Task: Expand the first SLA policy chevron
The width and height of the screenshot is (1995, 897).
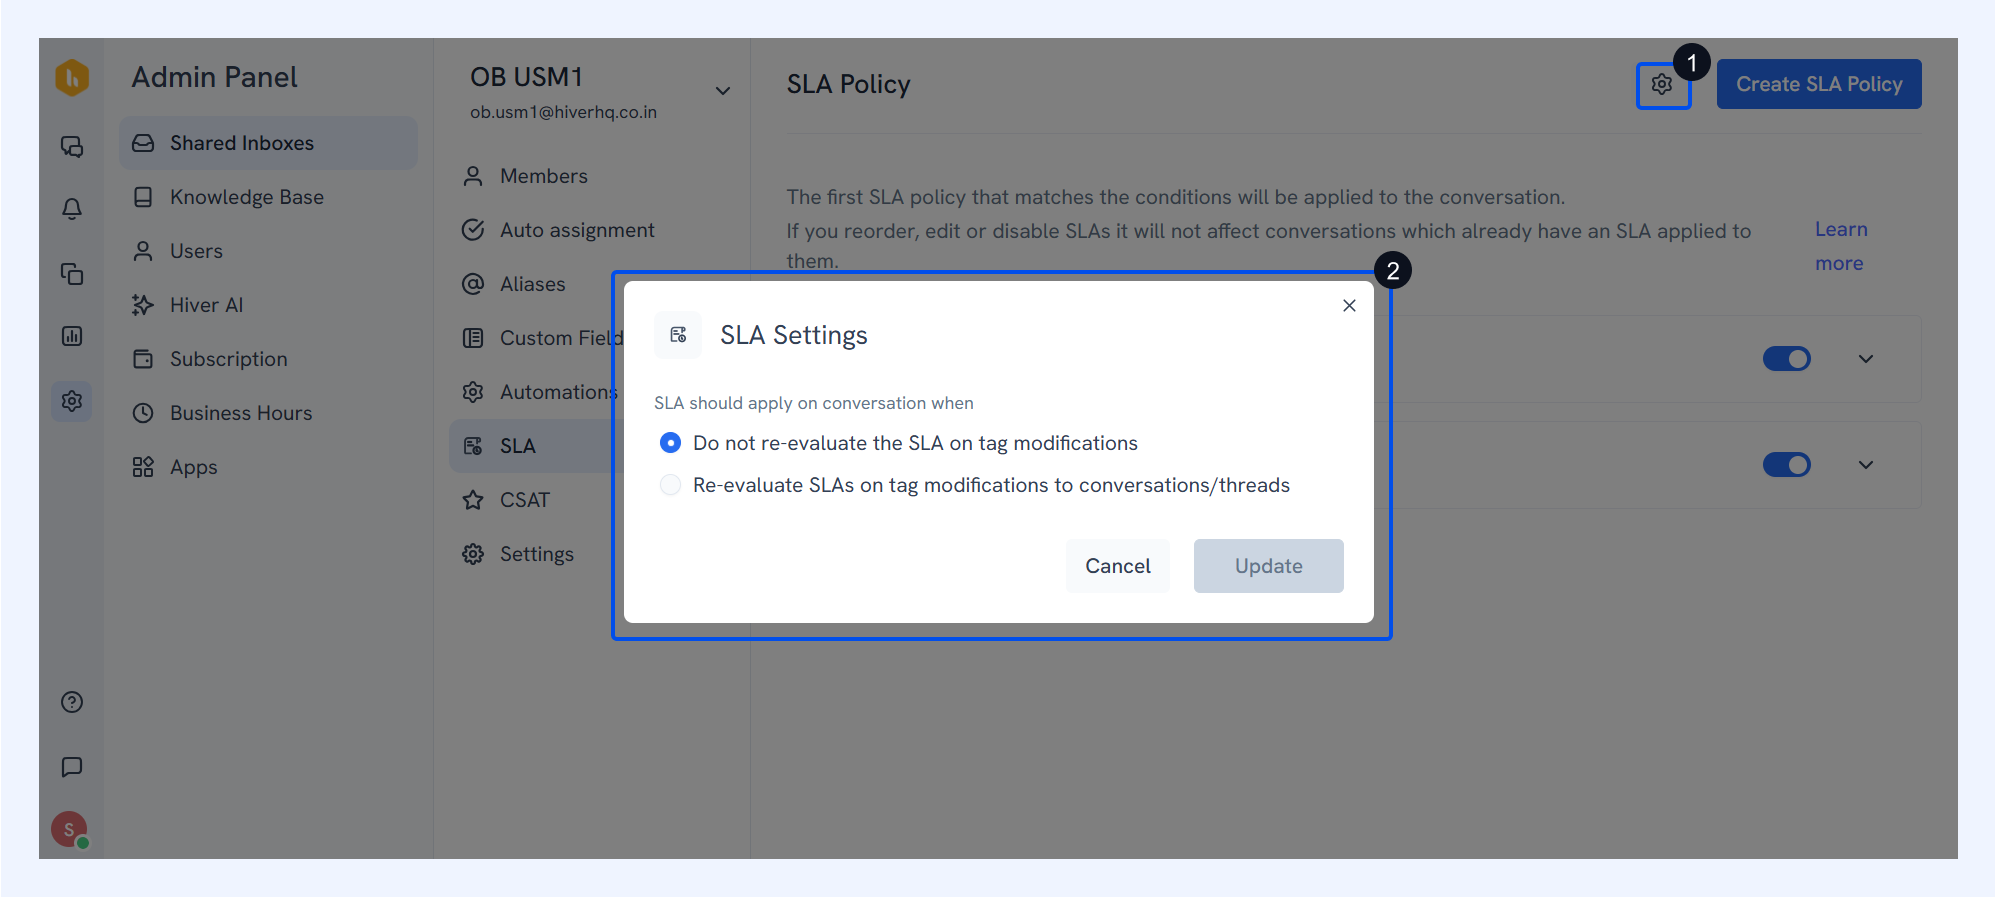Action: tap(1866, 359)
